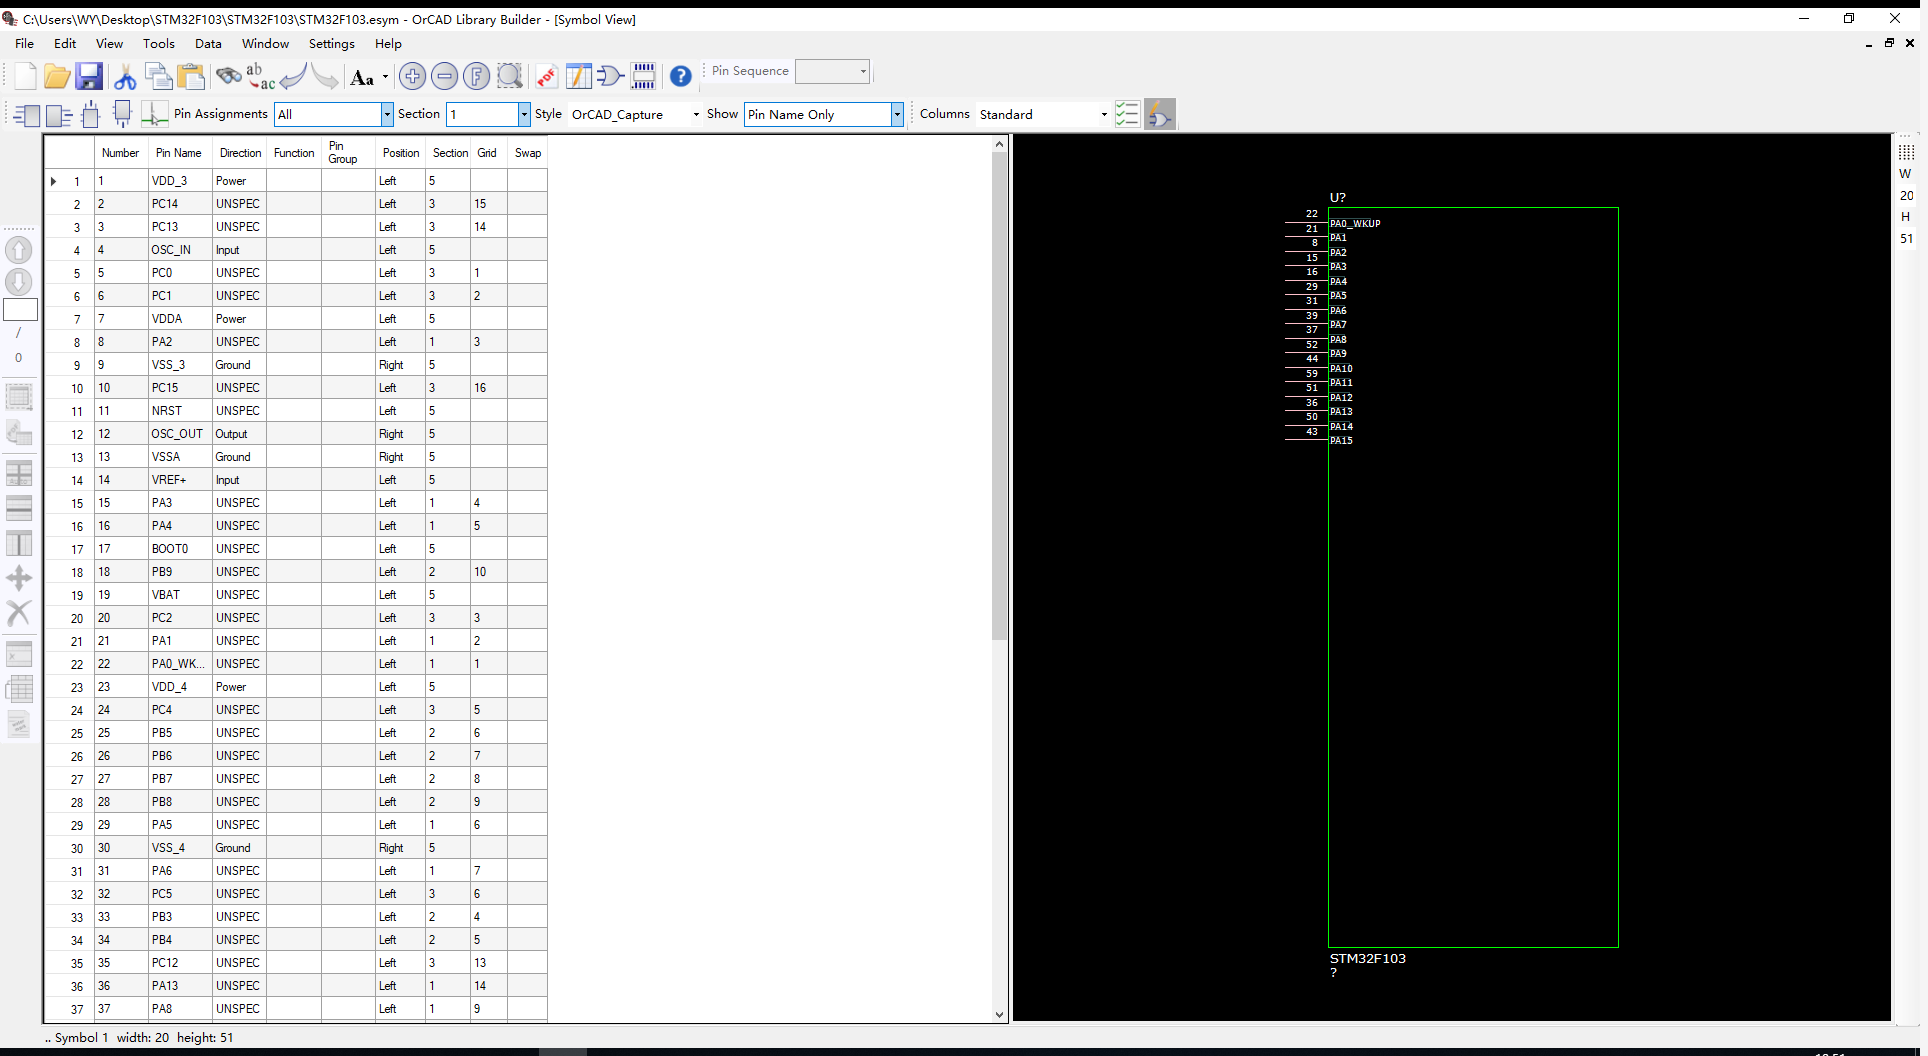Select the logic gate symbol toolbar icon

pyautogui.click(x=611, y=76)
